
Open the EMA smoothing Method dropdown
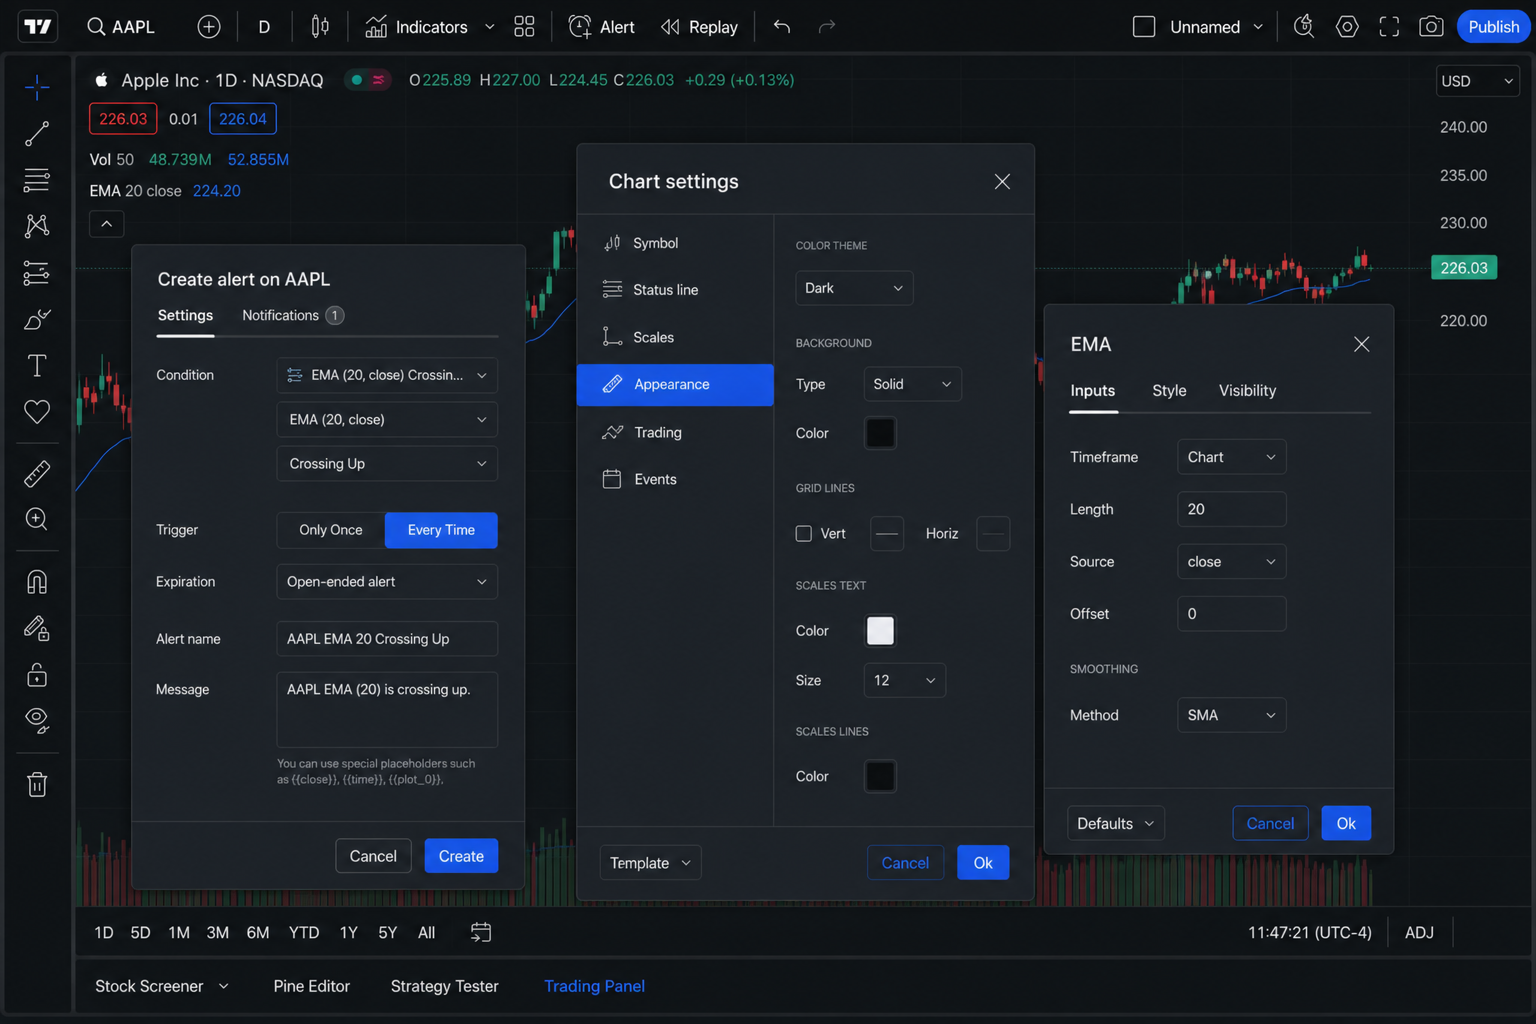click(x=1231, y=715)
